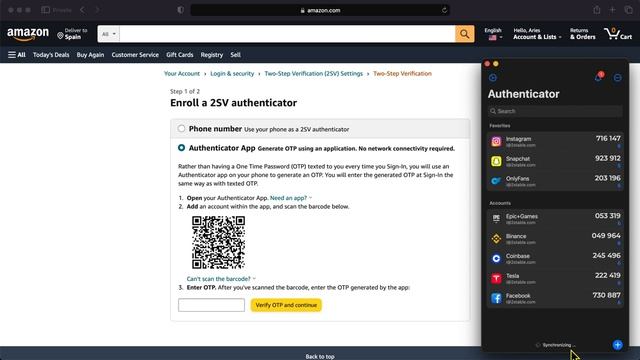Copy Facebook code 730 887
The image size is (640, 360).
(607, 295)
